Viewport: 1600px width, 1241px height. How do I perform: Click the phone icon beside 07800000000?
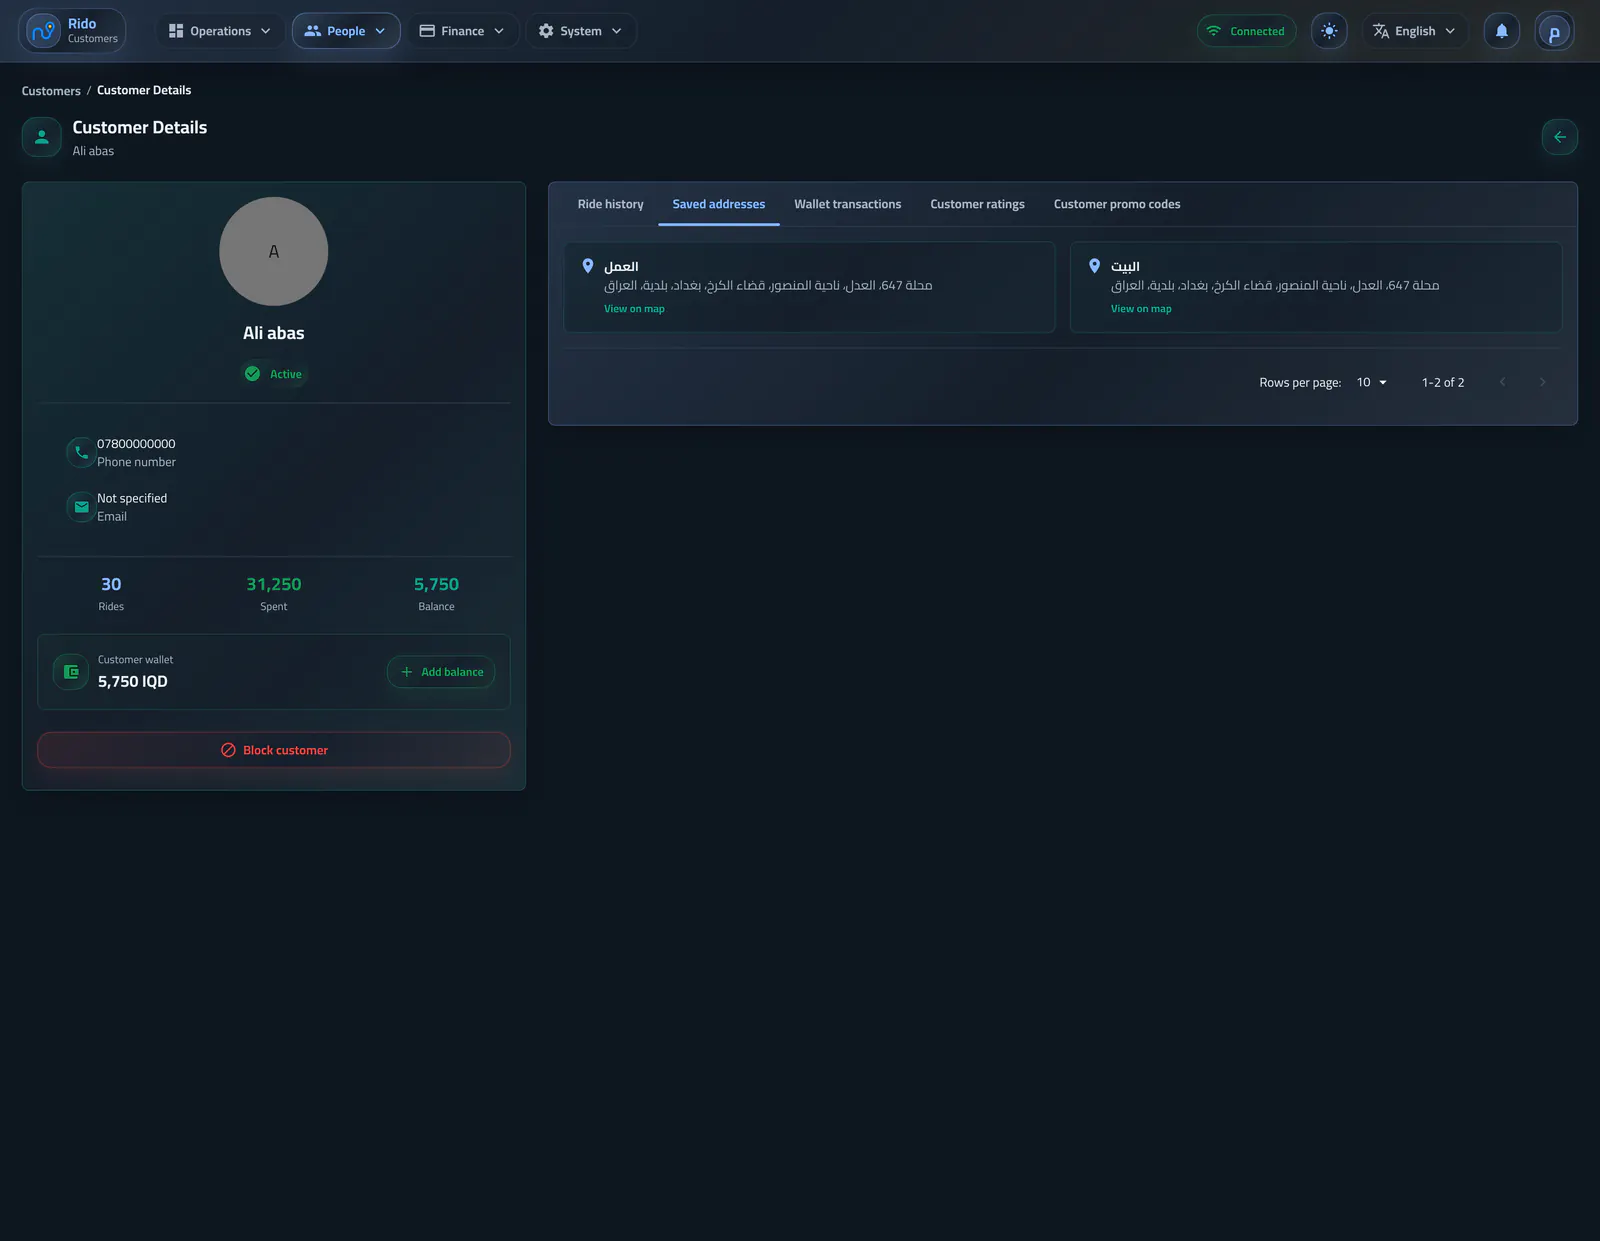(81, 452)
